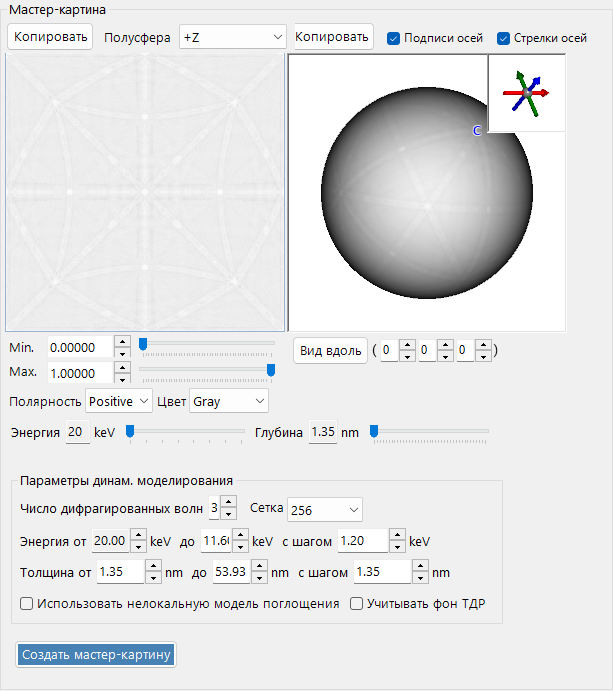The width and height of the screenshot is (613, 691).
Task: Increase the Min. value with up arrow
Action: 122,342
